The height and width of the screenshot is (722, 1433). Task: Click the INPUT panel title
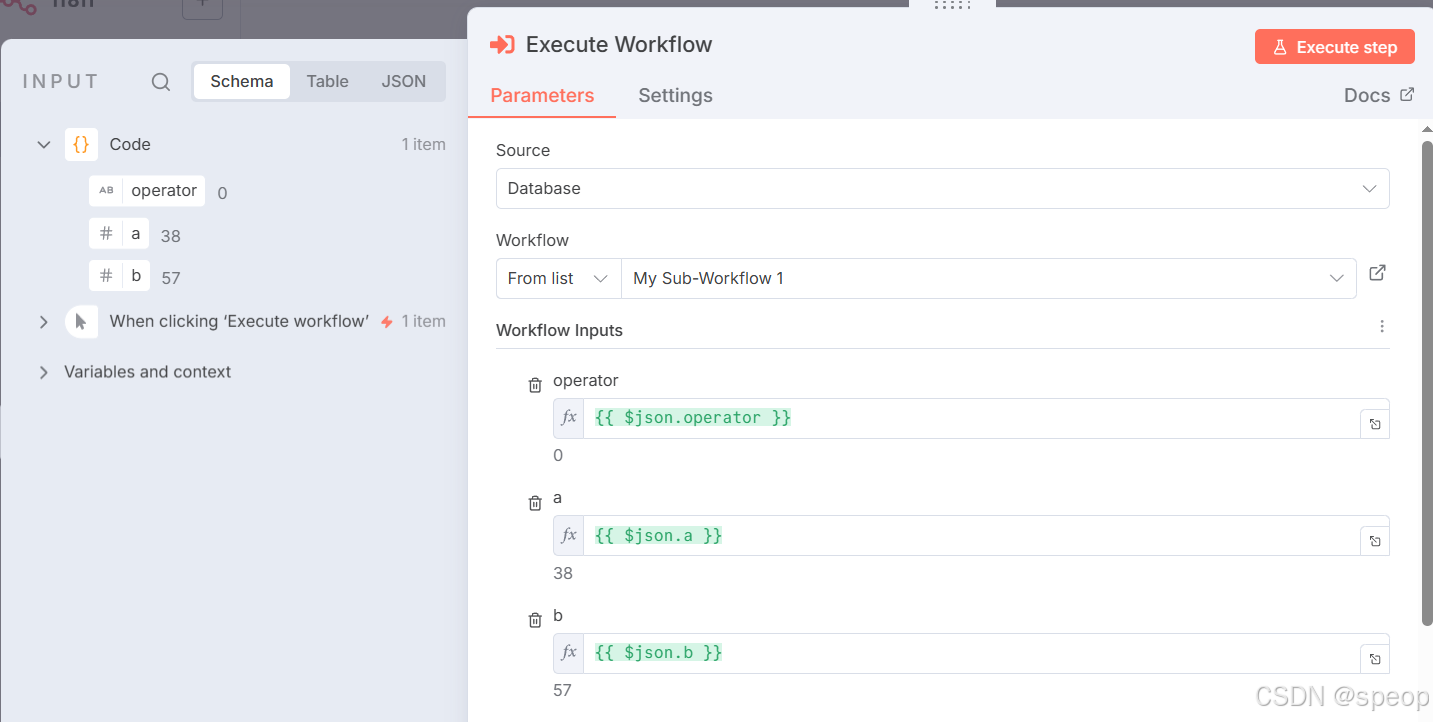[61, 82]
